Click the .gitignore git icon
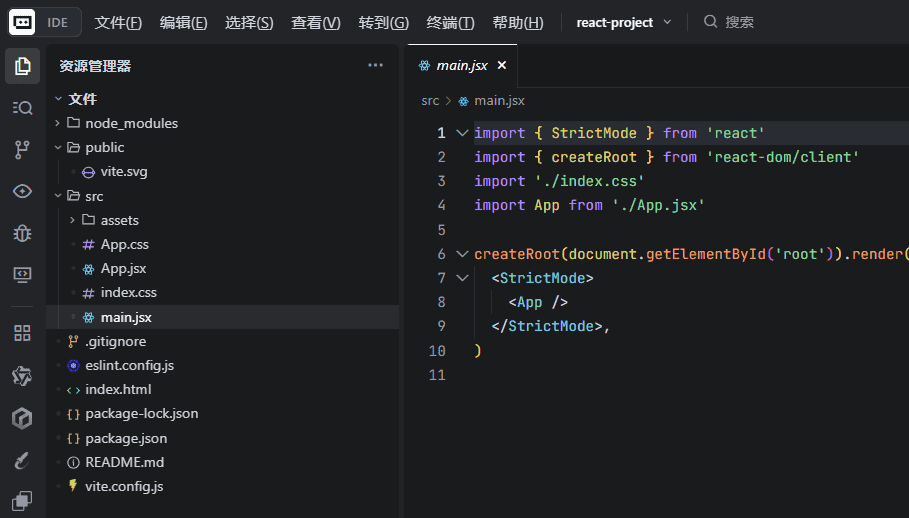 point(73,342)
